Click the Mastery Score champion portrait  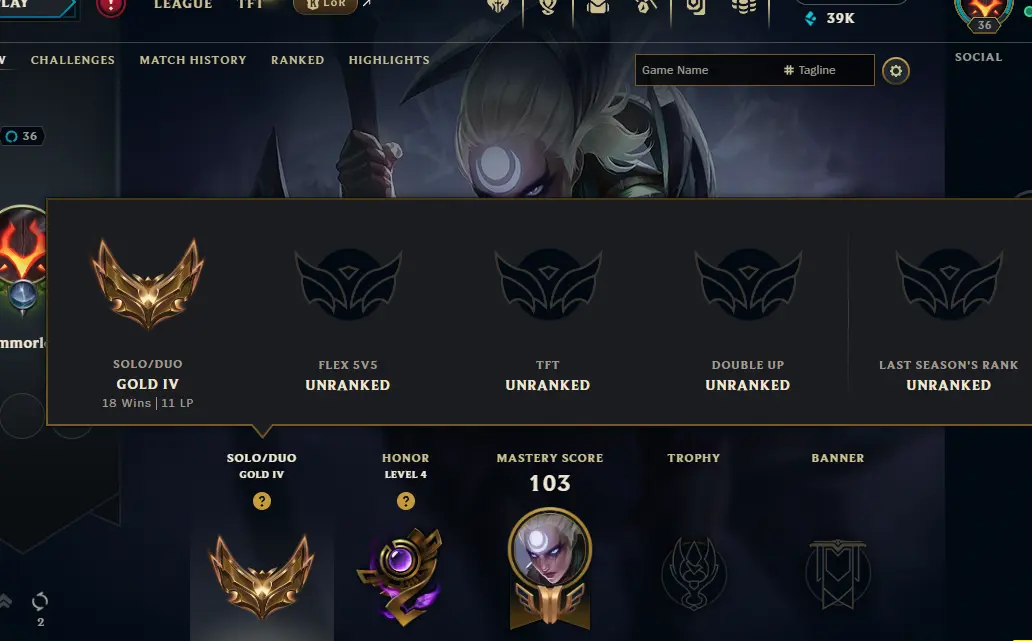click(x=550, y=550)
